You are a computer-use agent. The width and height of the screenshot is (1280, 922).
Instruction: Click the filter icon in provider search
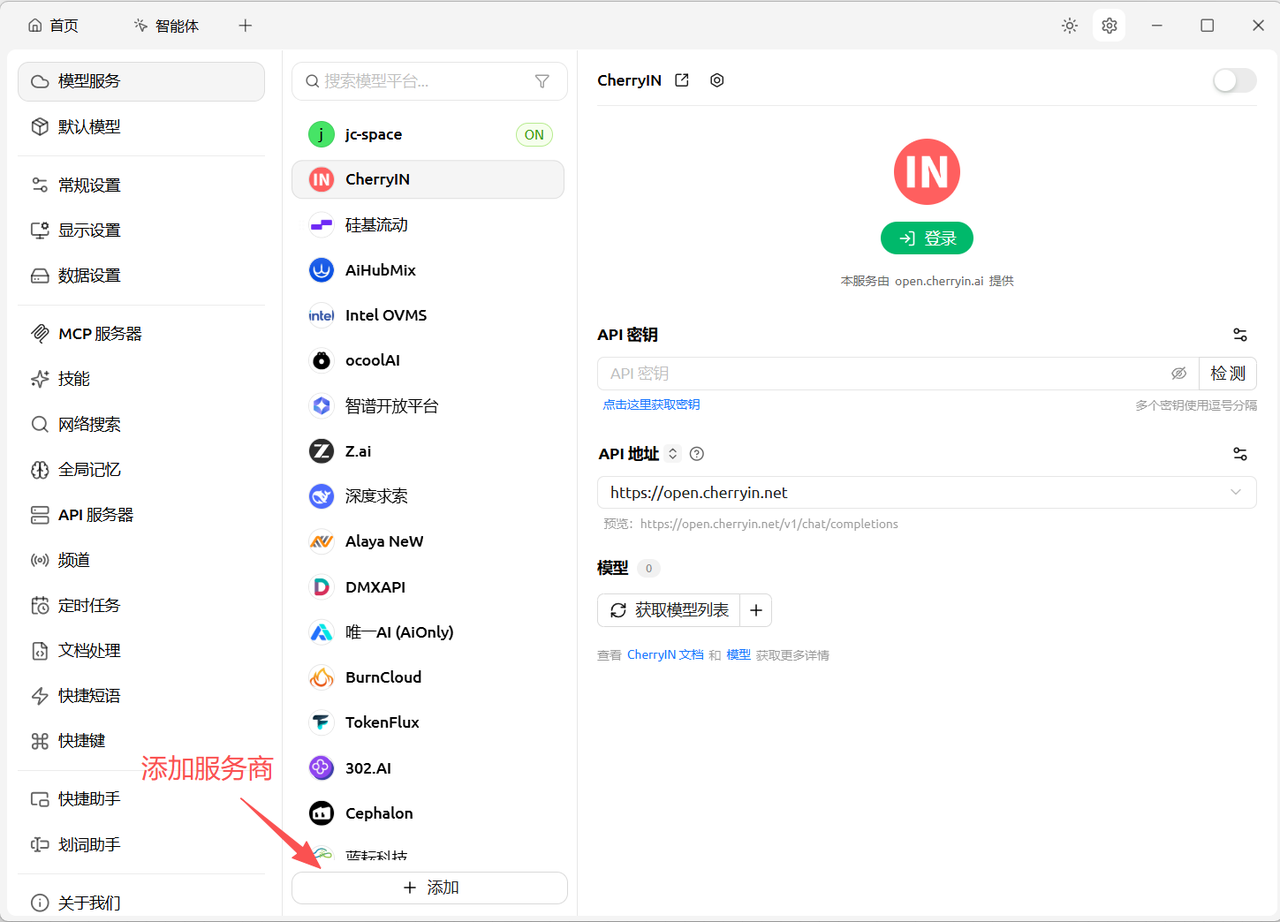[x=542, y=81]
